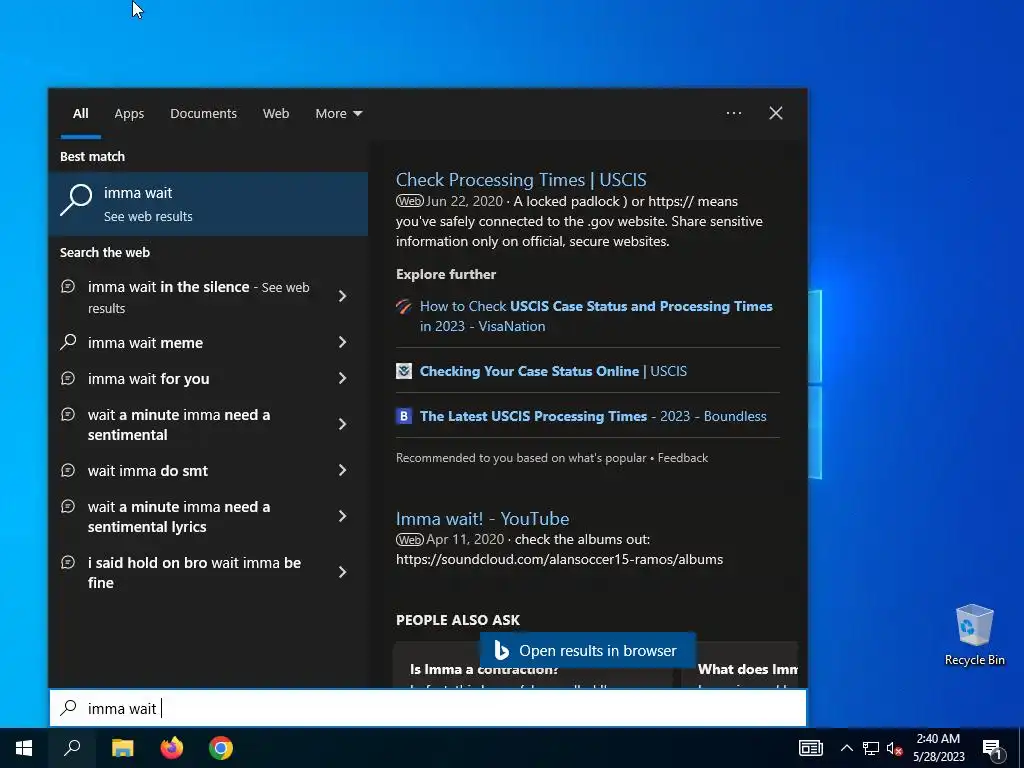
Task: Open 'The Latest USCIS Processing Times' Boundless link
Action: tap(592, 416)
